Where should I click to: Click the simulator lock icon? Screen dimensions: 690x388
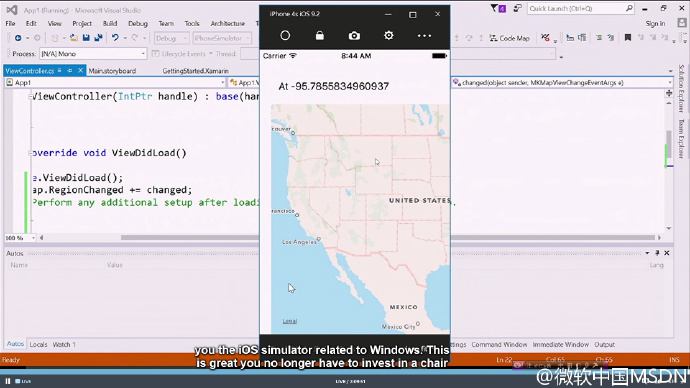[x=320, y=36]
